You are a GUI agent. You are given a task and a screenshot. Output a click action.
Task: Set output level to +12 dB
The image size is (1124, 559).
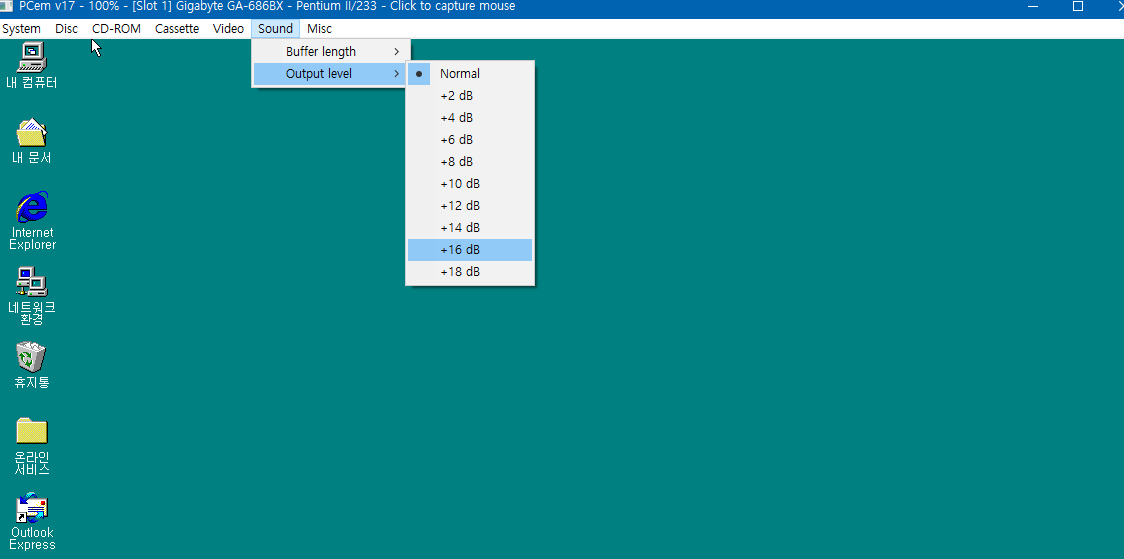coord(470,206)
